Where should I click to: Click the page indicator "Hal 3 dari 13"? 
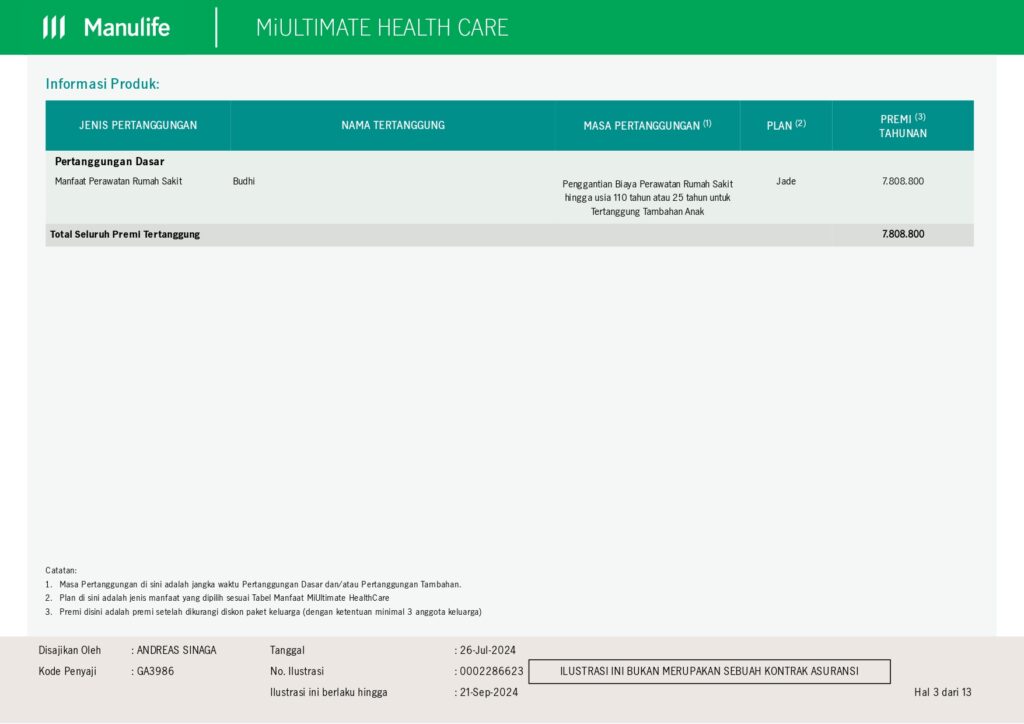click(x=943, y=692)
